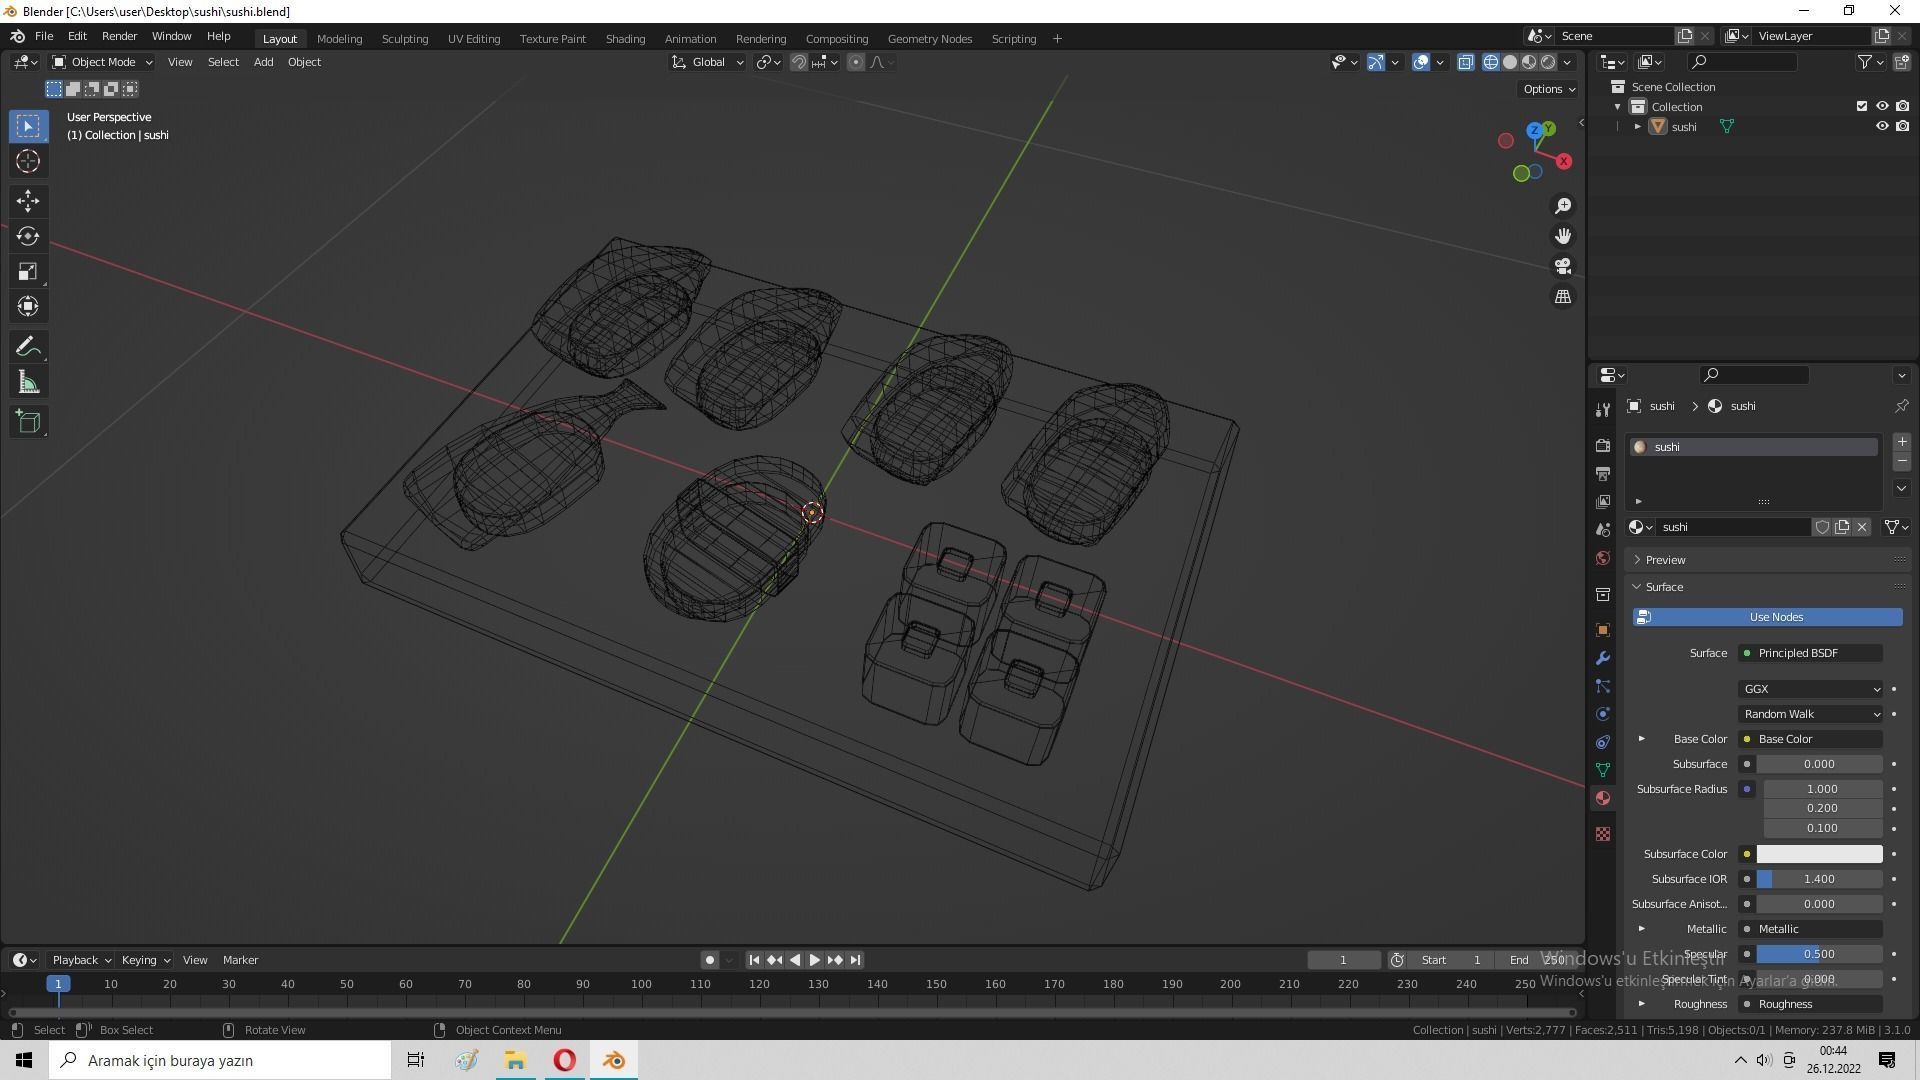Select the Rotate tool
Viewport: 1920px width, 1080px height.
(28, 236)
